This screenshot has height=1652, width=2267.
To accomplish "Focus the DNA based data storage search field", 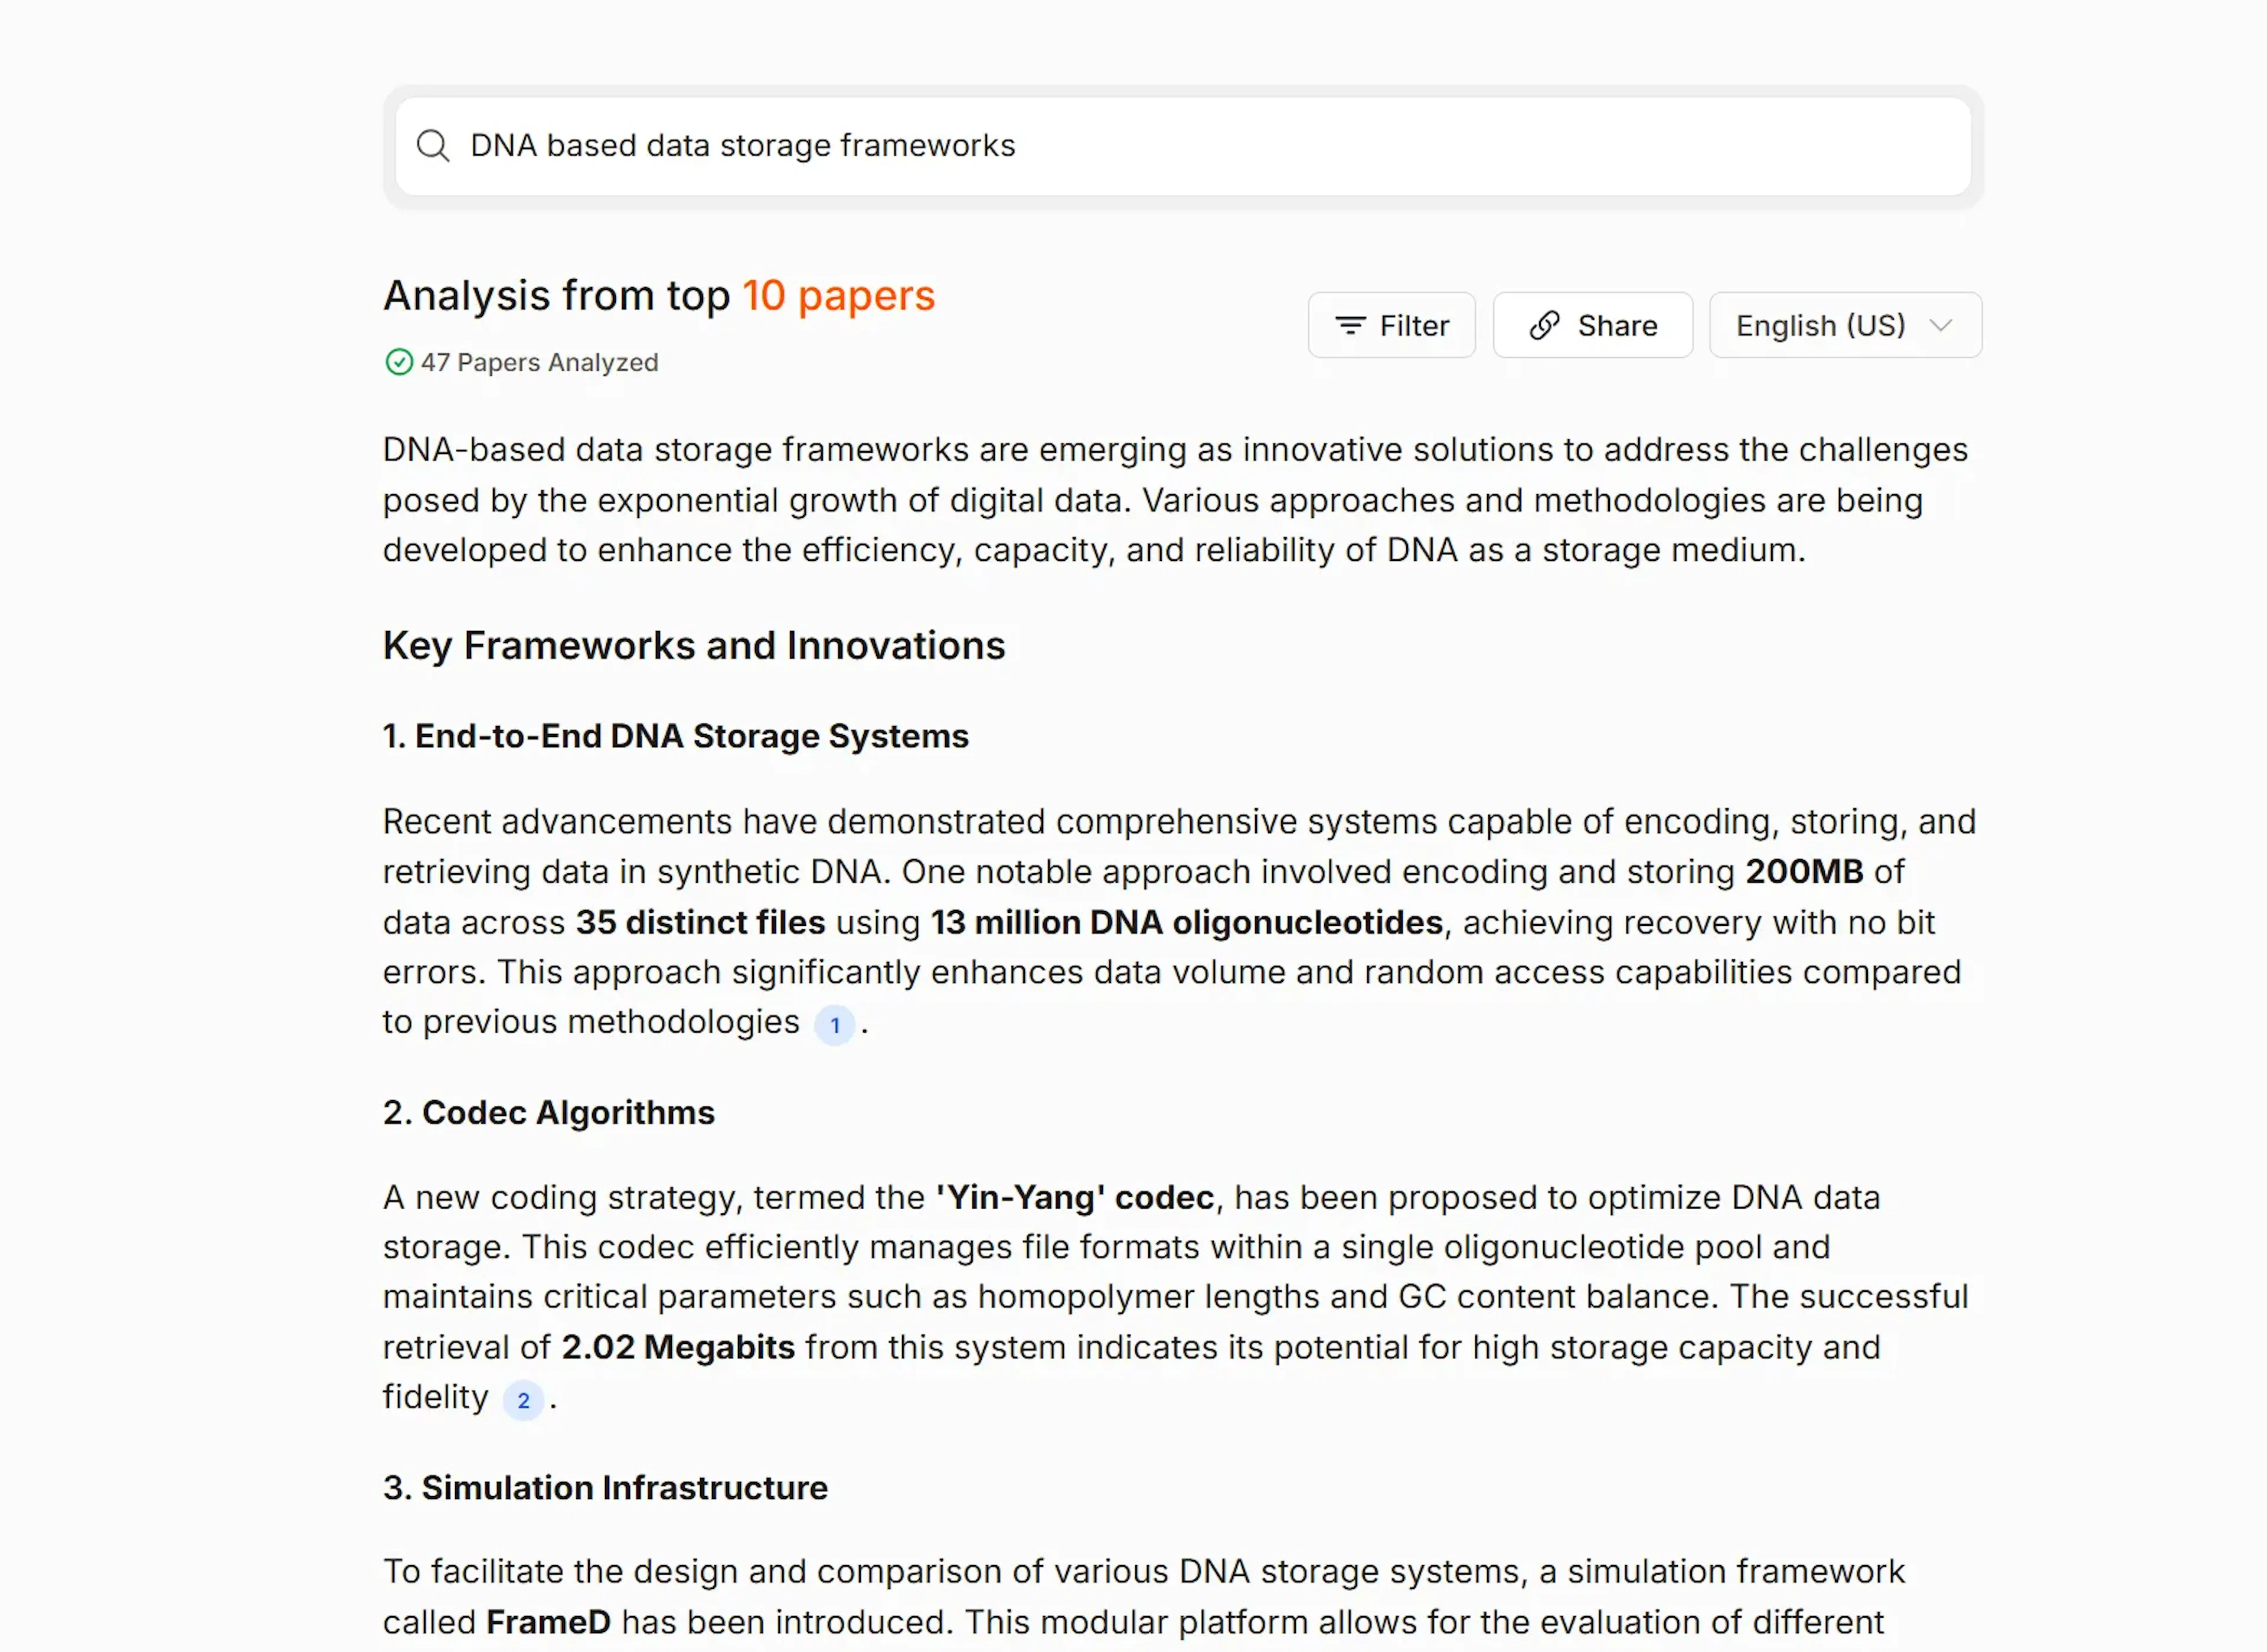I will point(1180,146).
